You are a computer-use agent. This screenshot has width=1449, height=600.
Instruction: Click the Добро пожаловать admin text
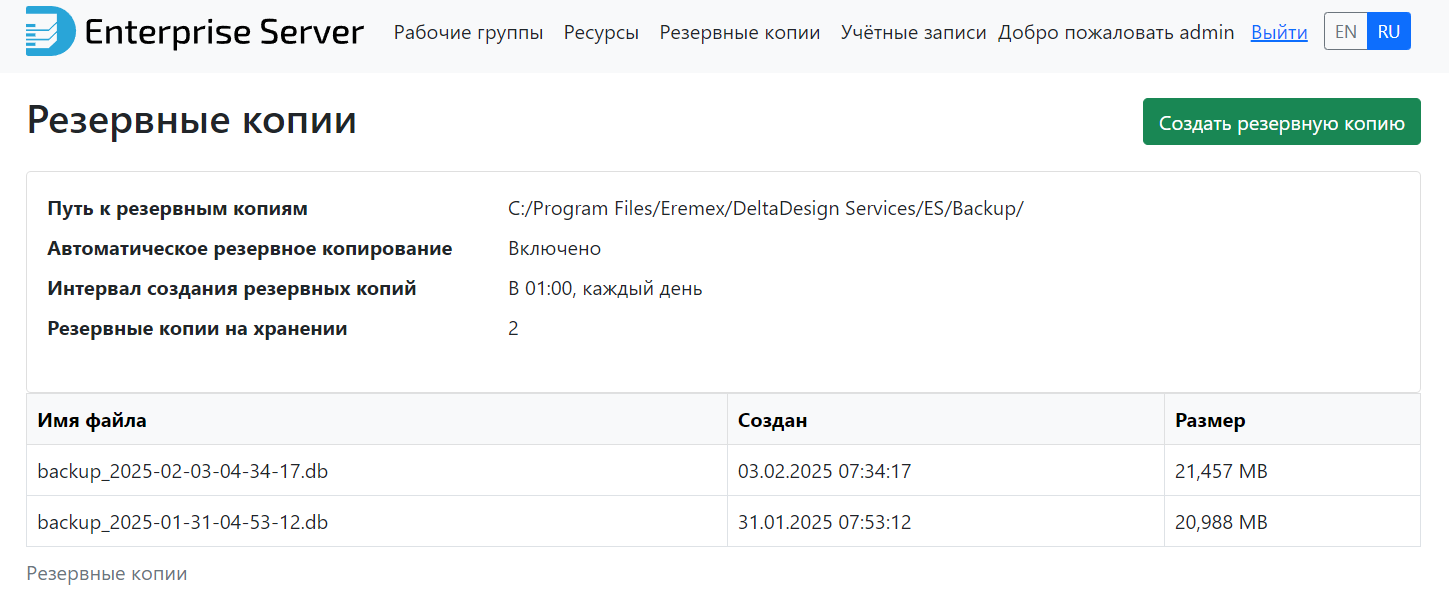[x=1116, y=33]
